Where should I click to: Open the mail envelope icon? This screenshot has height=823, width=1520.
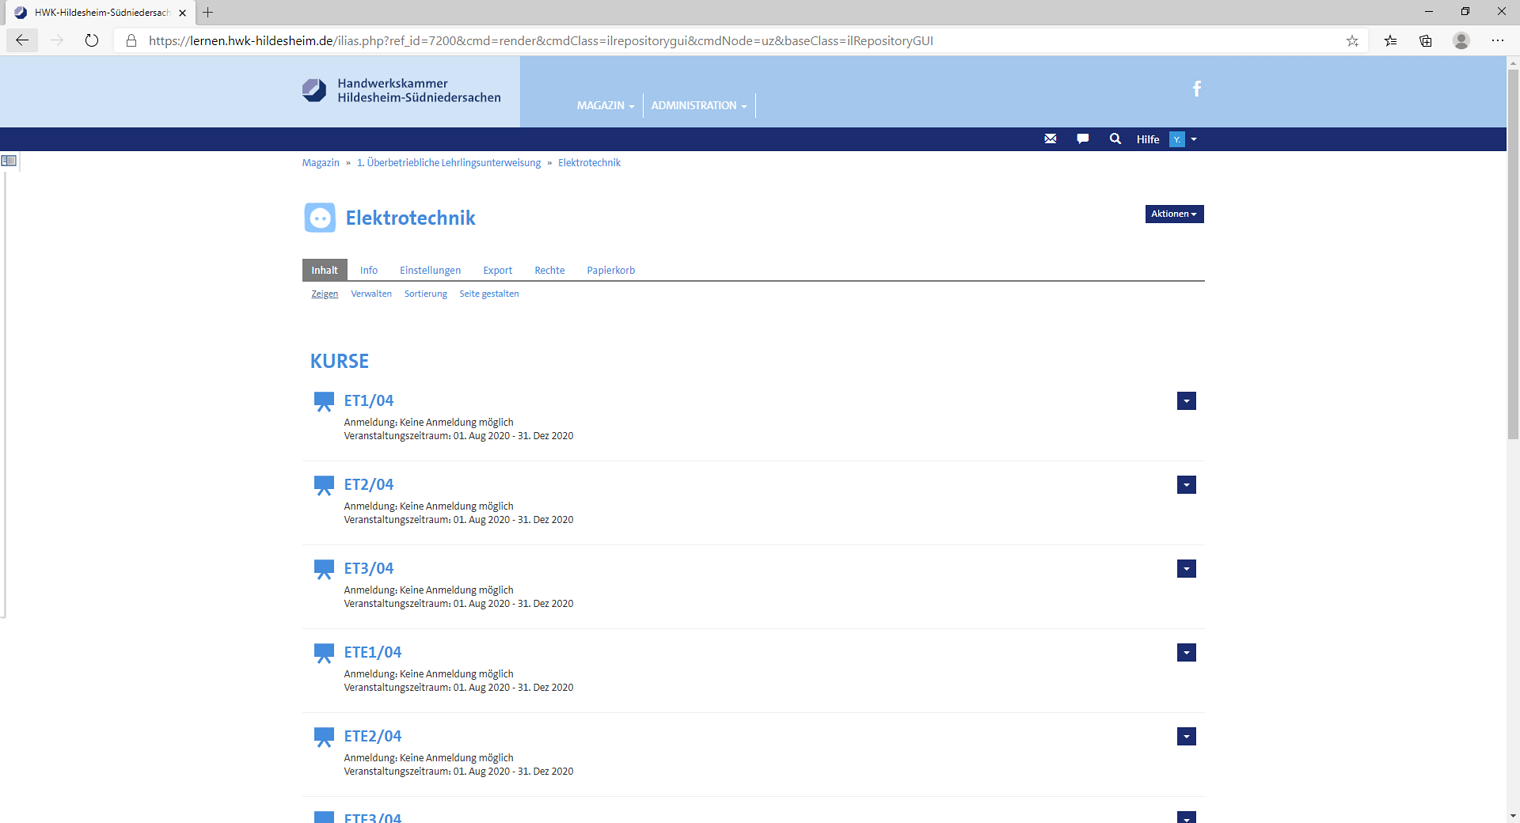[1050, 139]
